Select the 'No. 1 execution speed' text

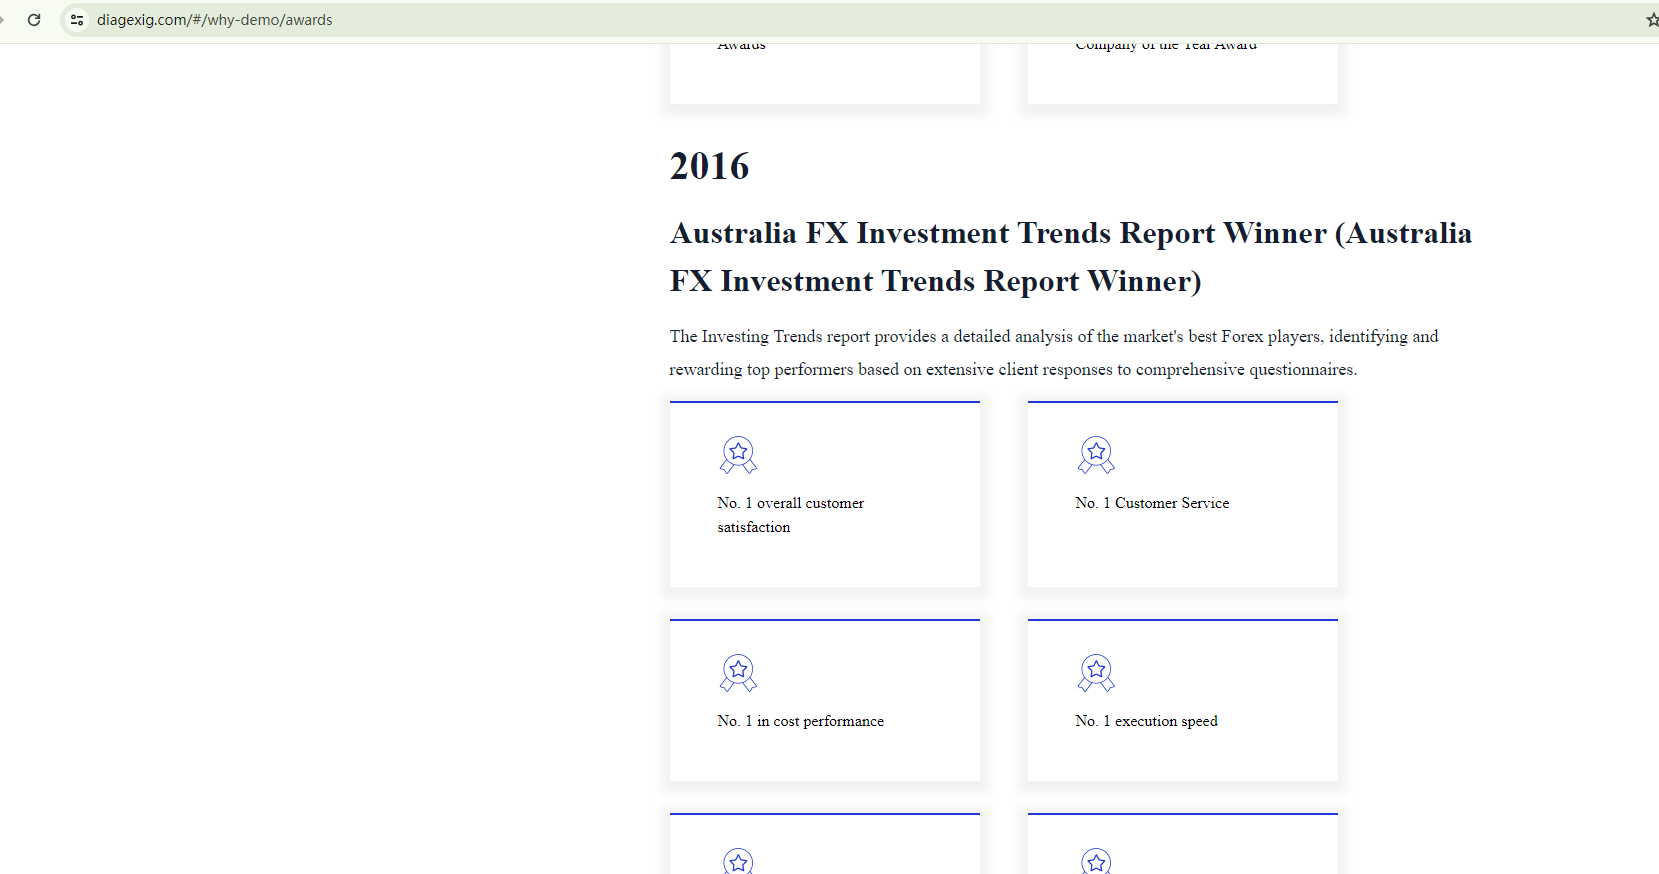[1146, 721]
